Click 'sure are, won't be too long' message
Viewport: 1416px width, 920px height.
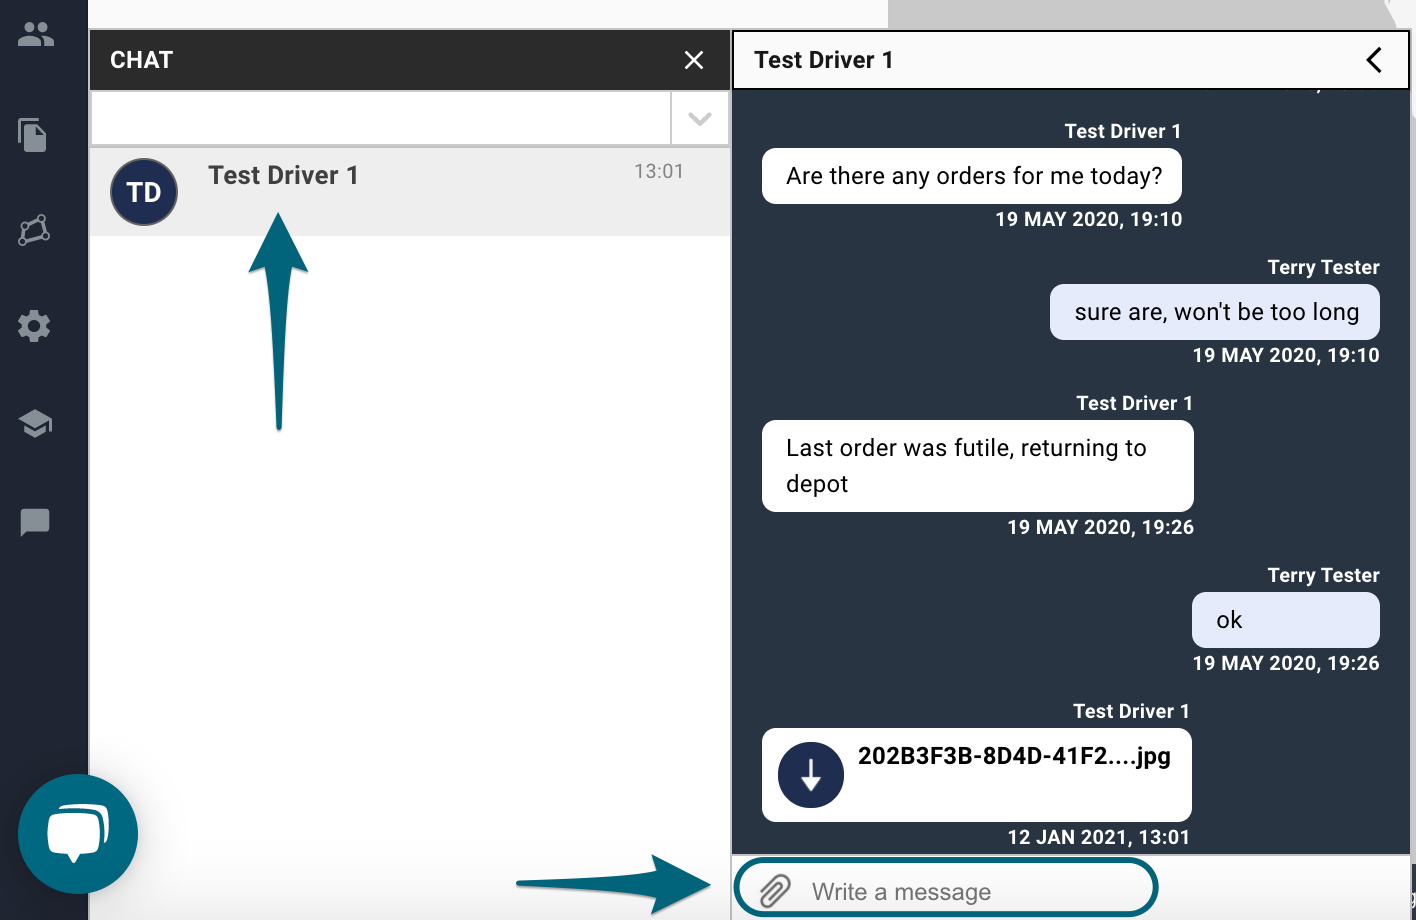[1215, 312]
